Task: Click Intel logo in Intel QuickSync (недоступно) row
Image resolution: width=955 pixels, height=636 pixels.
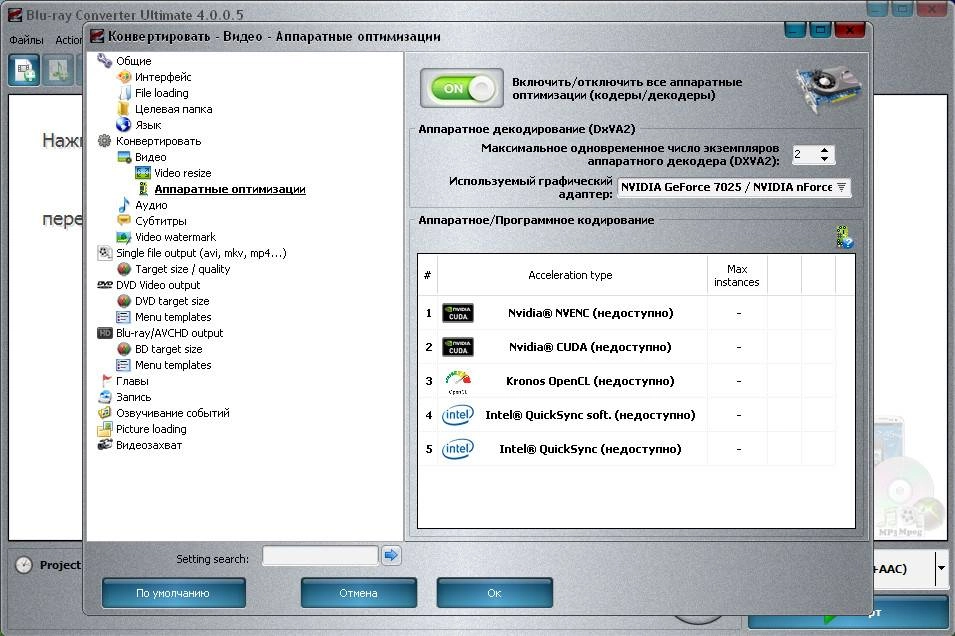Action: [457, 449]
